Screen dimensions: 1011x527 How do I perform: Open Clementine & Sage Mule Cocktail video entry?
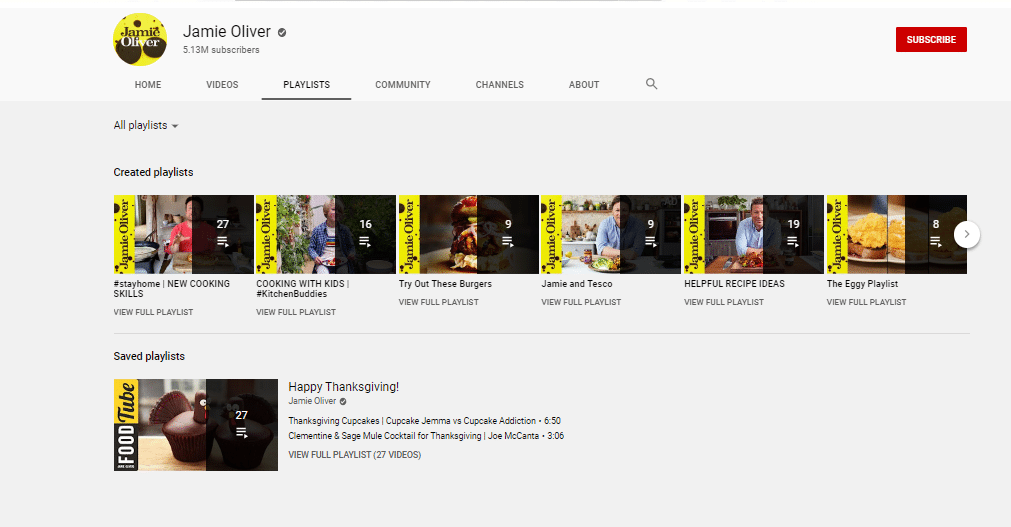coord(426,436)
